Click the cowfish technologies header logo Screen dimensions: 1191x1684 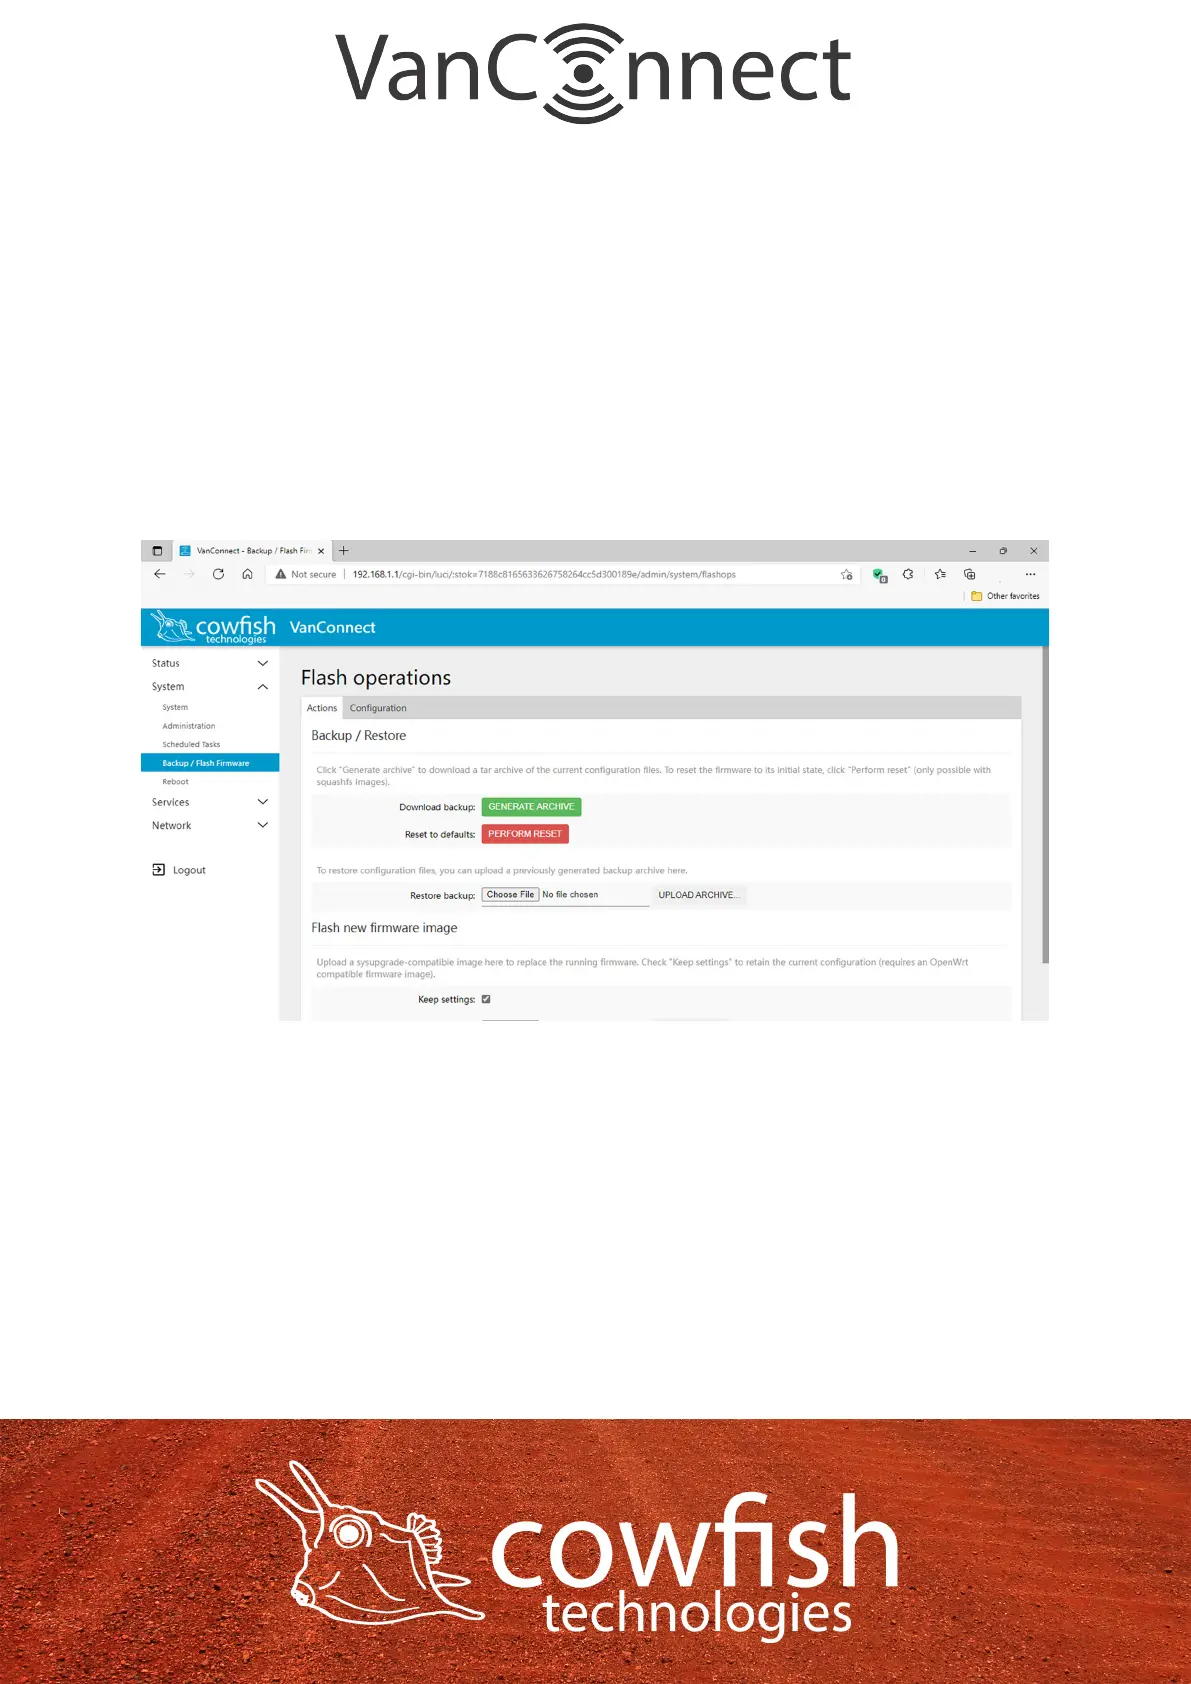point(212,627)
